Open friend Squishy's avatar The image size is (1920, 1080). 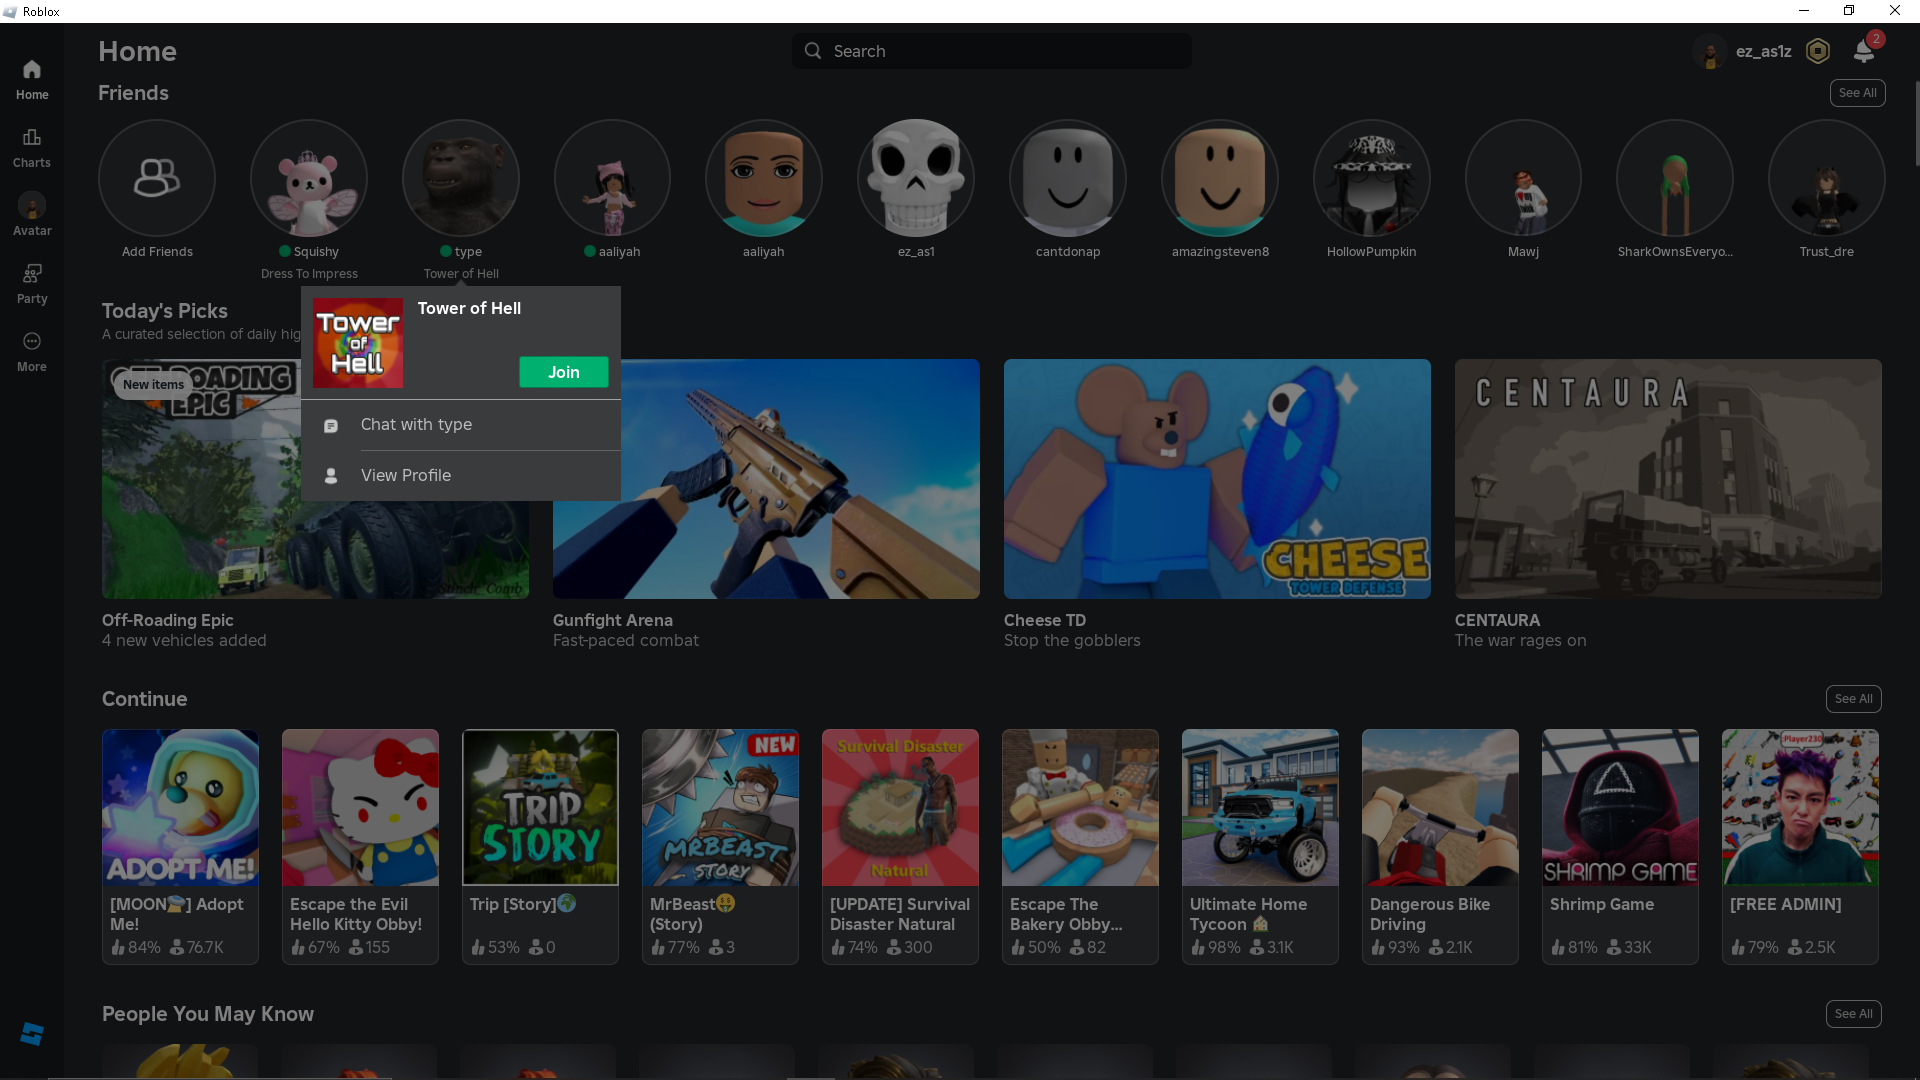(x=309, y=179)
